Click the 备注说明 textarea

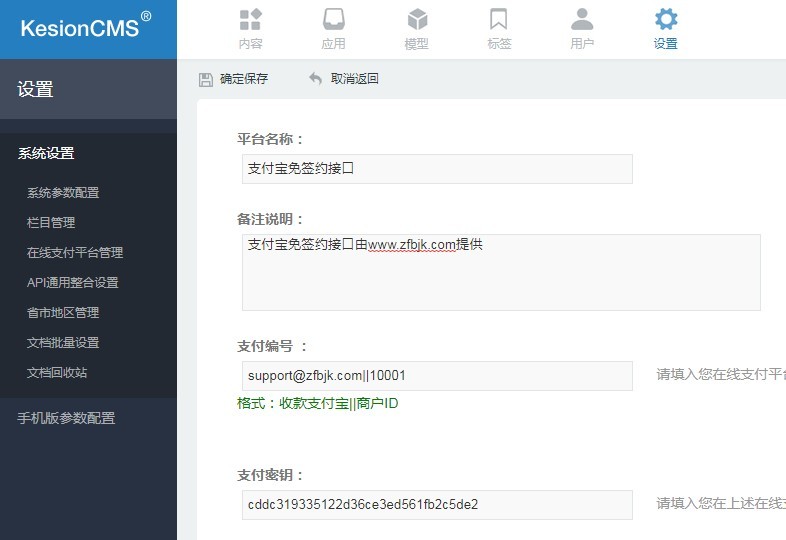pos(501,272)
